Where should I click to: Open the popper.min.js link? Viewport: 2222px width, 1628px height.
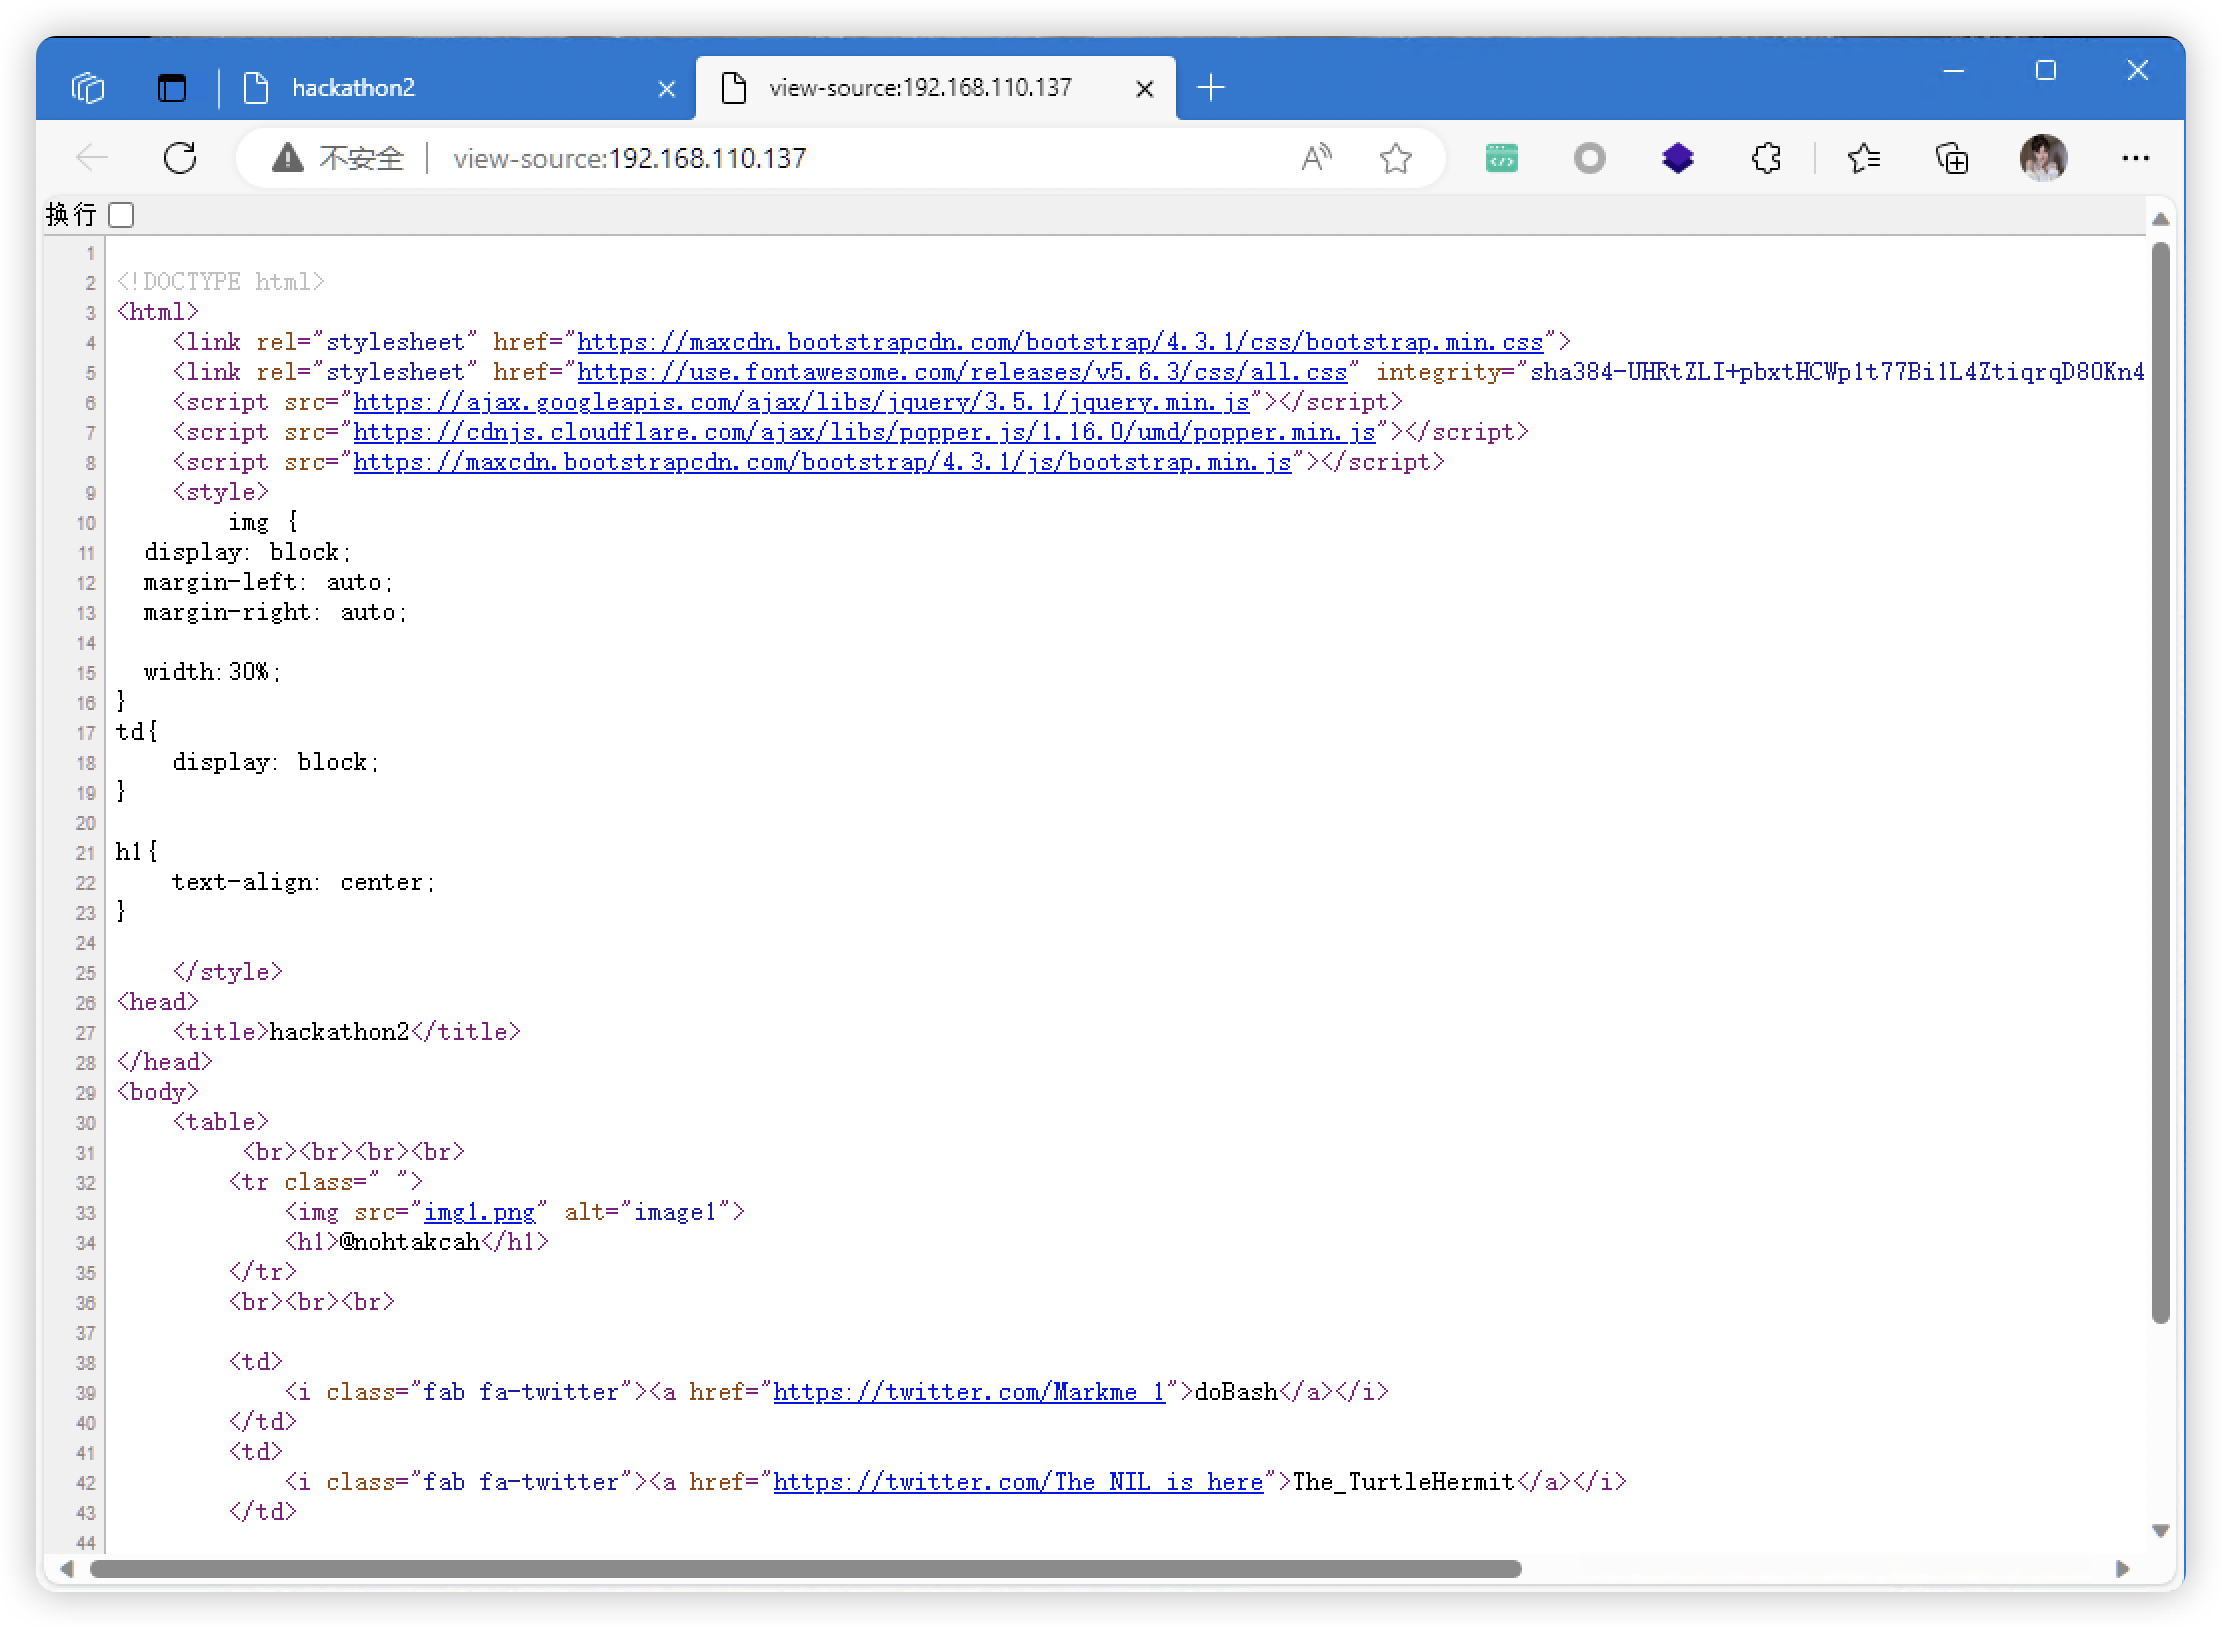pyautogui.click(x=864, y=432)
